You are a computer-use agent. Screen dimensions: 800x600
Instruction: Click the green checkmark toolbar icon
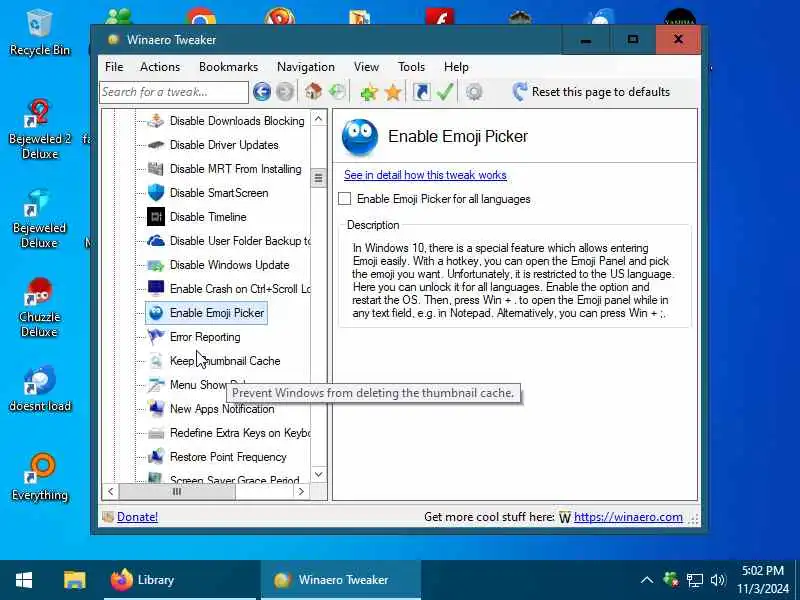(445, 92)
